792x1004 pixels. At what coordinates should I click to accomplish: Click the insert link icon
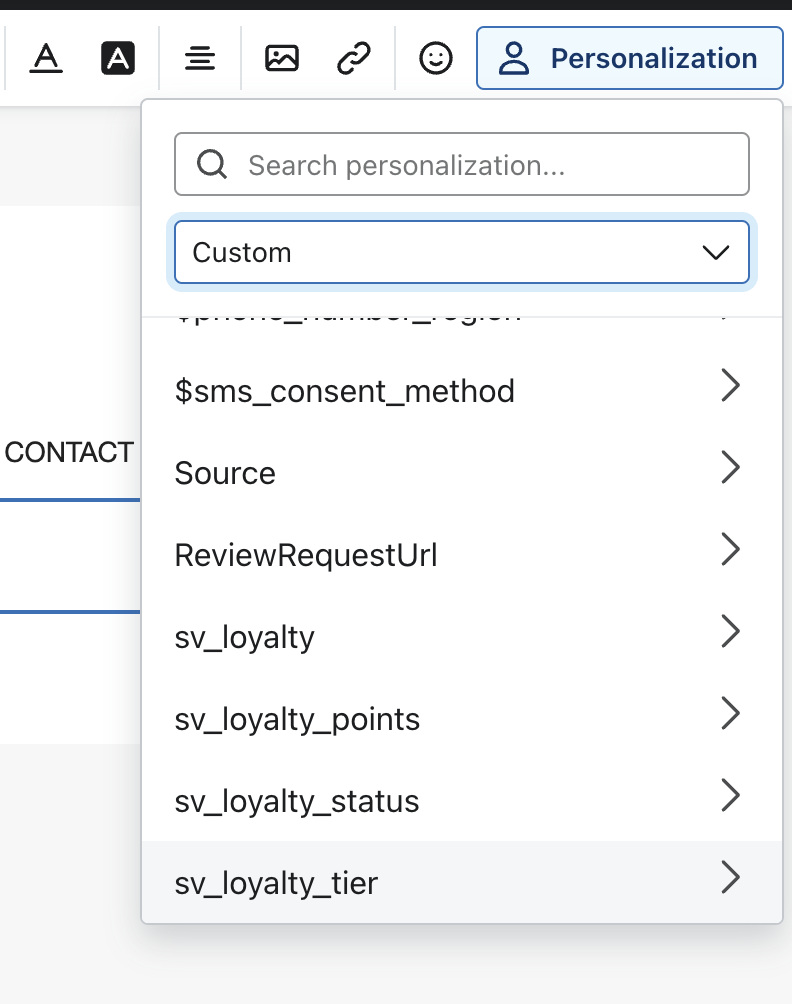click(x=354, y=59)
